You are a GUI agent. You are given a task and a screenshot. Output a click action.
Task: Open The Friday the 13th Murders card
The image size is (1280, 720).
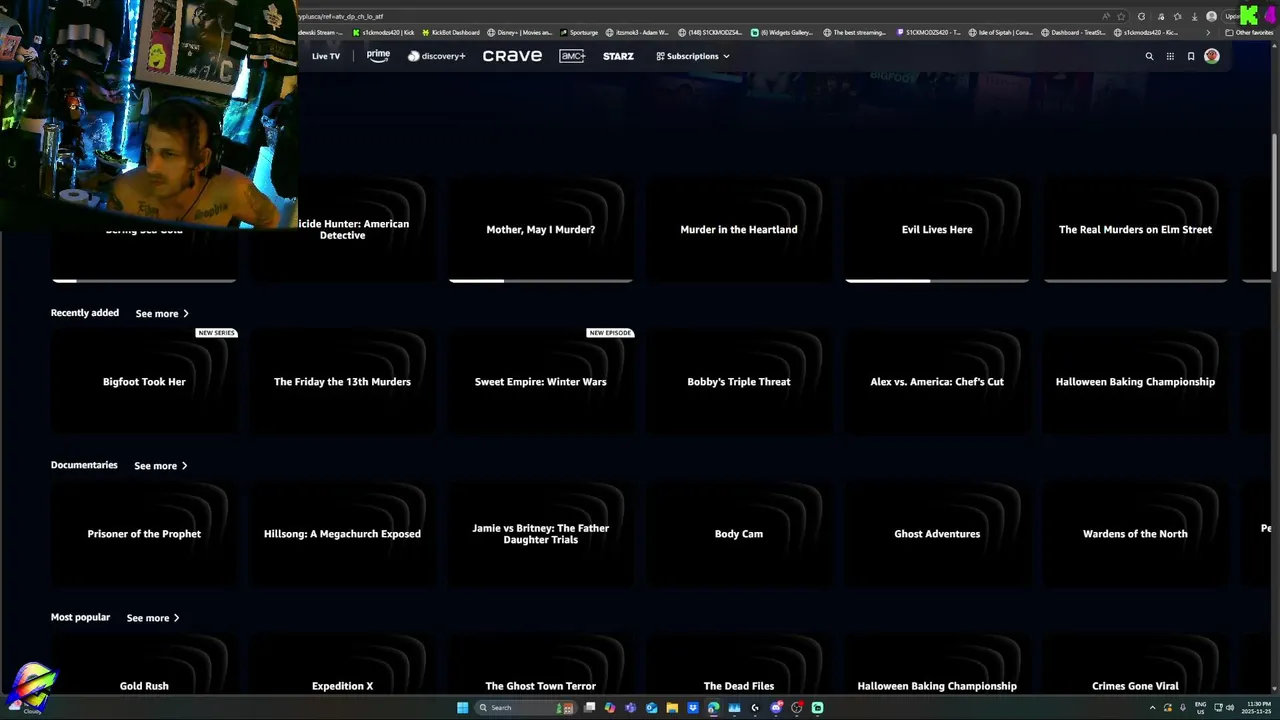point(342,382)
